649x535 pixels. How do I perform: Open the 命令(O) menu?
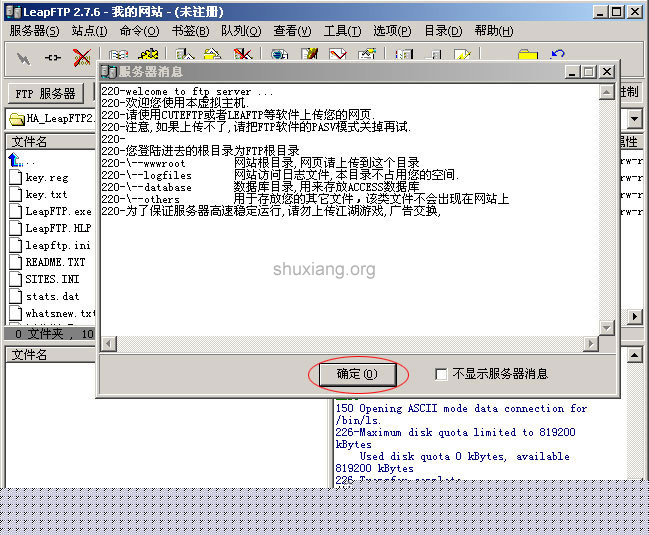pyautogui.click(x=139, y=31)
